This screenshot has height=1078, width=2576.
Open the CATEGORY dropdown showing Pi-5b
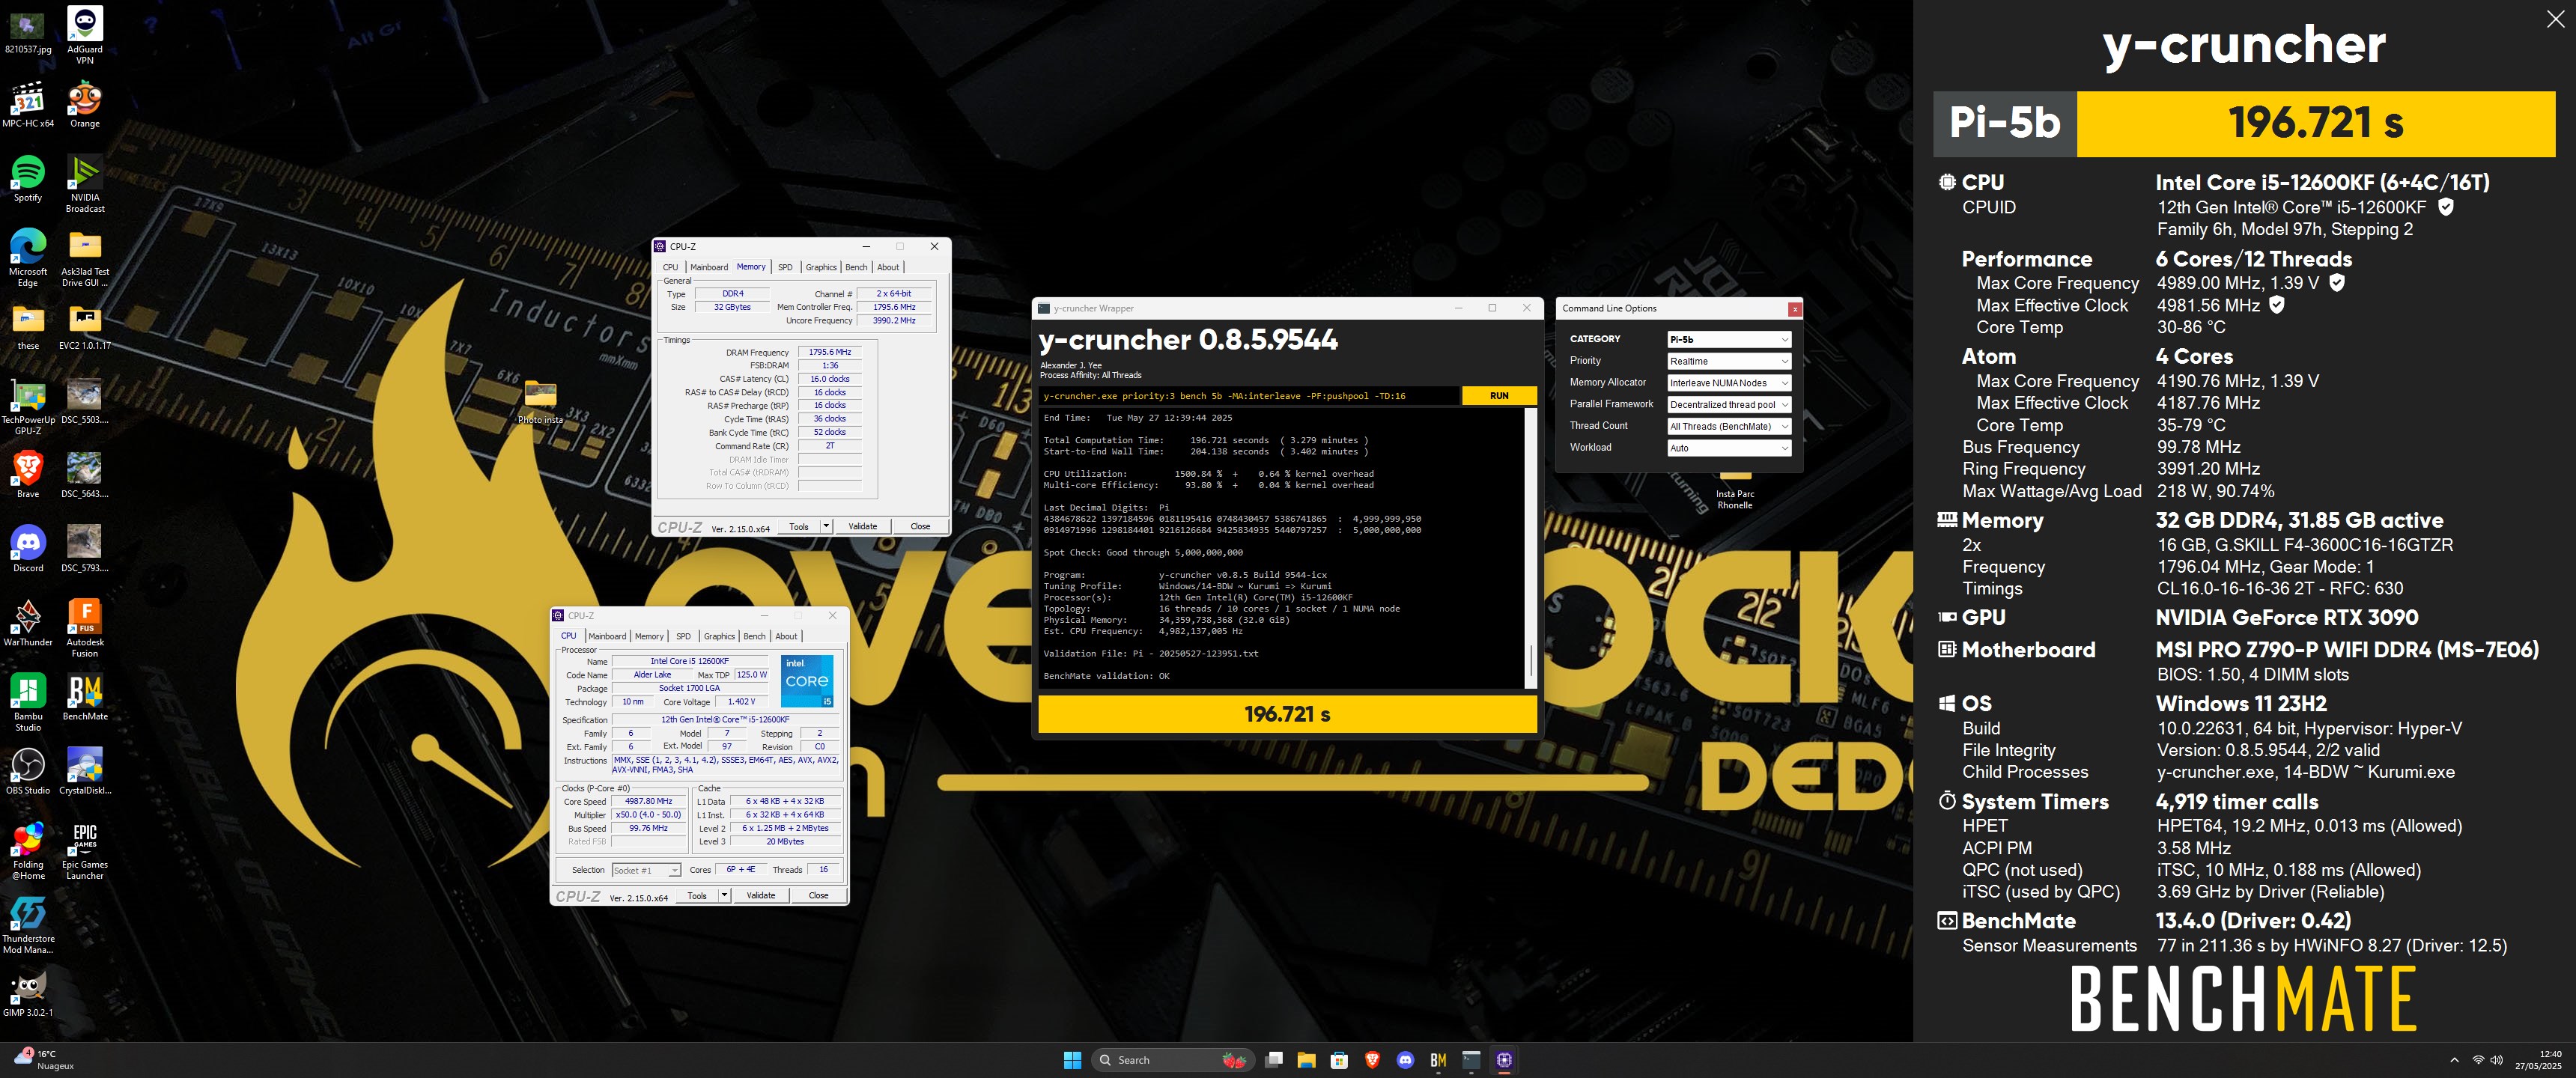[1729, 339]
